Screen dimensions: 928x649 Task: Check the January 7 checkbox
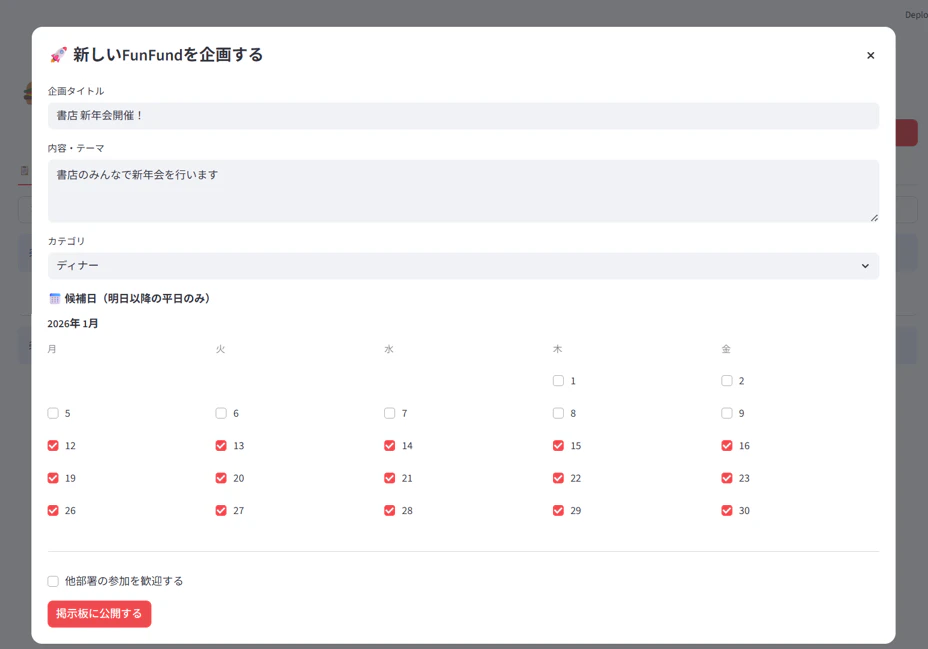(389, 413)
